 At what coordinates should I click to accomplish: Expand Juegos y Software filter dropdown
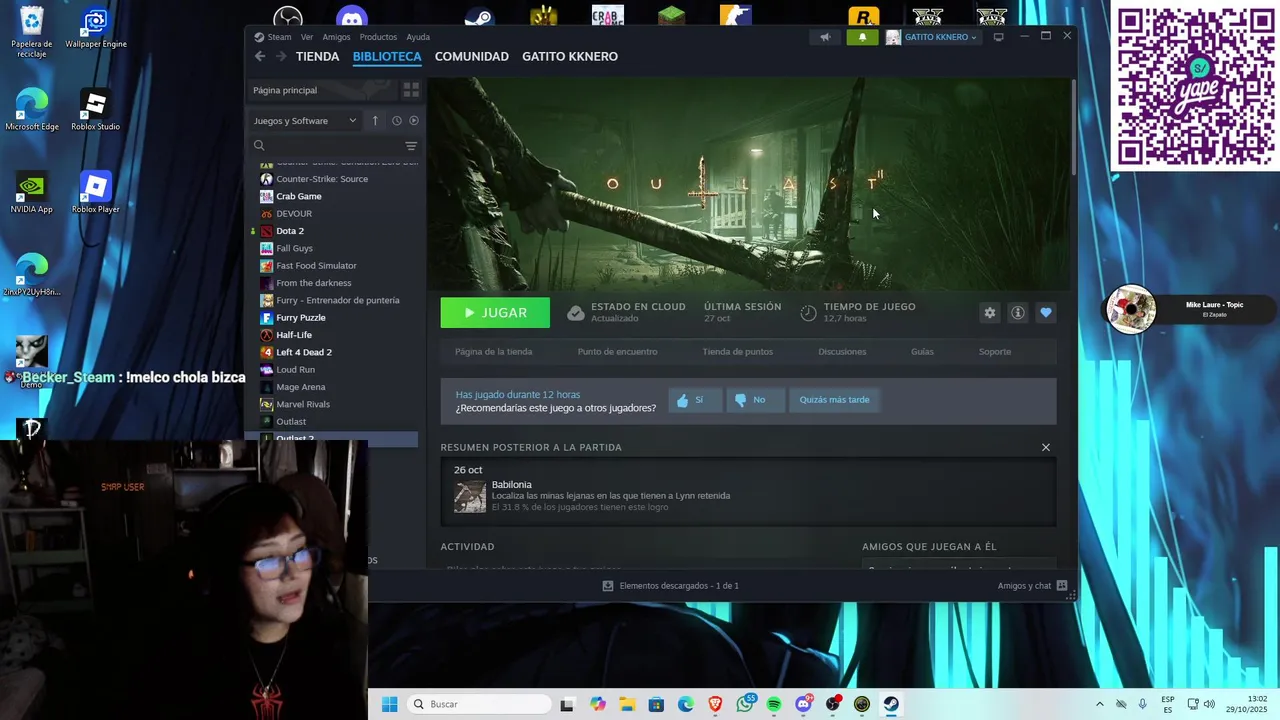305,121
